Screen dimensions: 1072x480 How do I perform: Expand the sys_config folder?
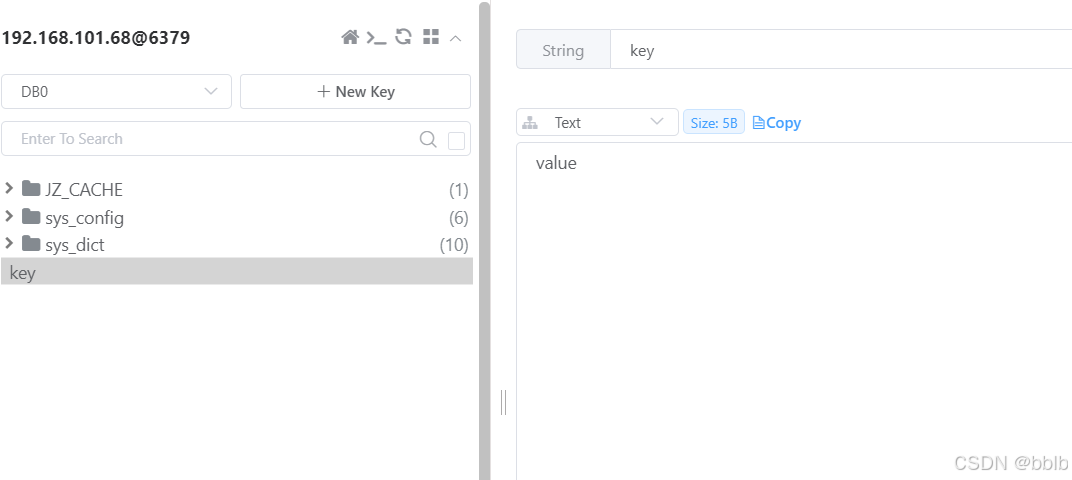[10, 216]
